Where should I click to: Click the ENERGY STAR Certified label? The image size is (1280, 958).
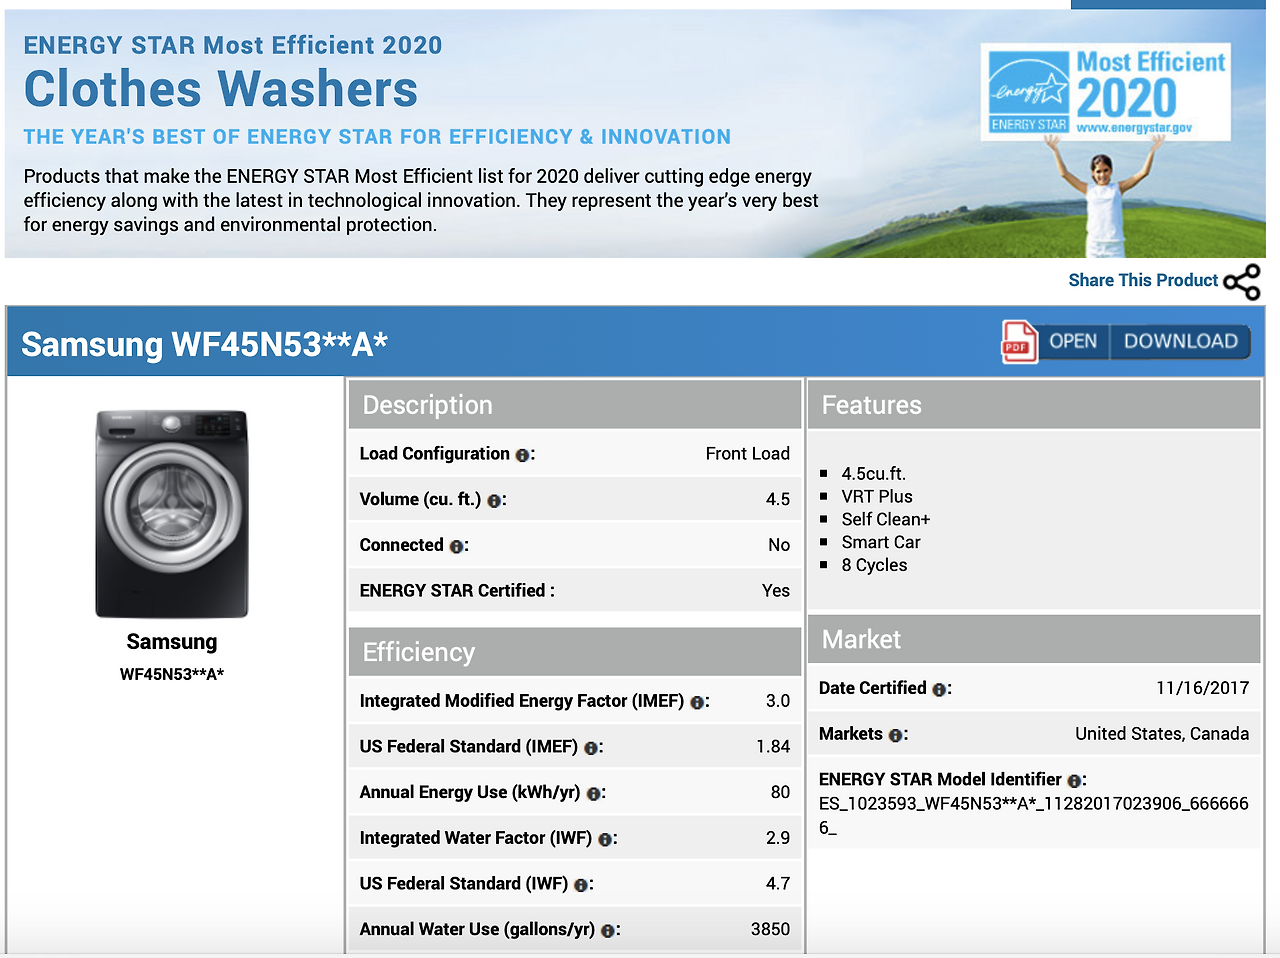(x=457, y=591)
